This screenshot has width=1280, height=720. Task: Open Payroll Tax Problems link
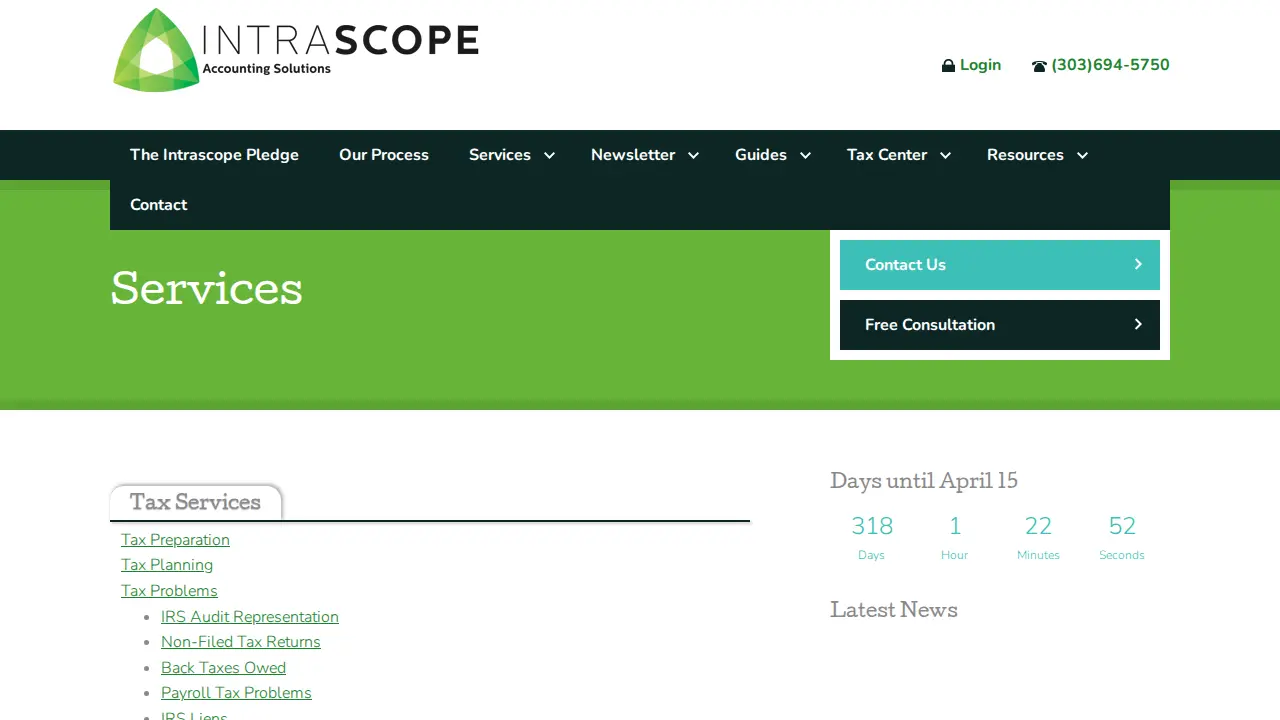[x=236, y=693]
